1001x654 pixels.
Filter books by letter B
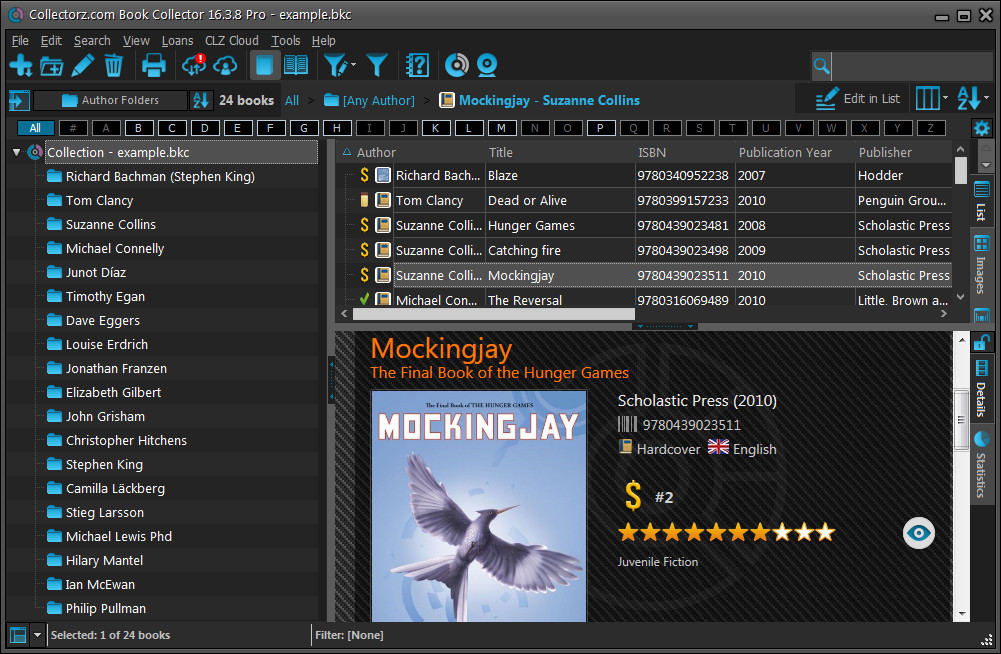139,128
